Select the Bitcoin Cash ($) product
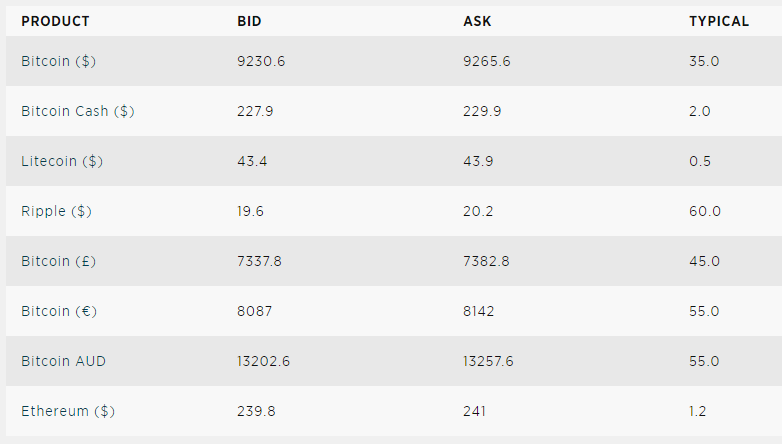This screenshot has height=444, width=782. (x=78, y=111)
